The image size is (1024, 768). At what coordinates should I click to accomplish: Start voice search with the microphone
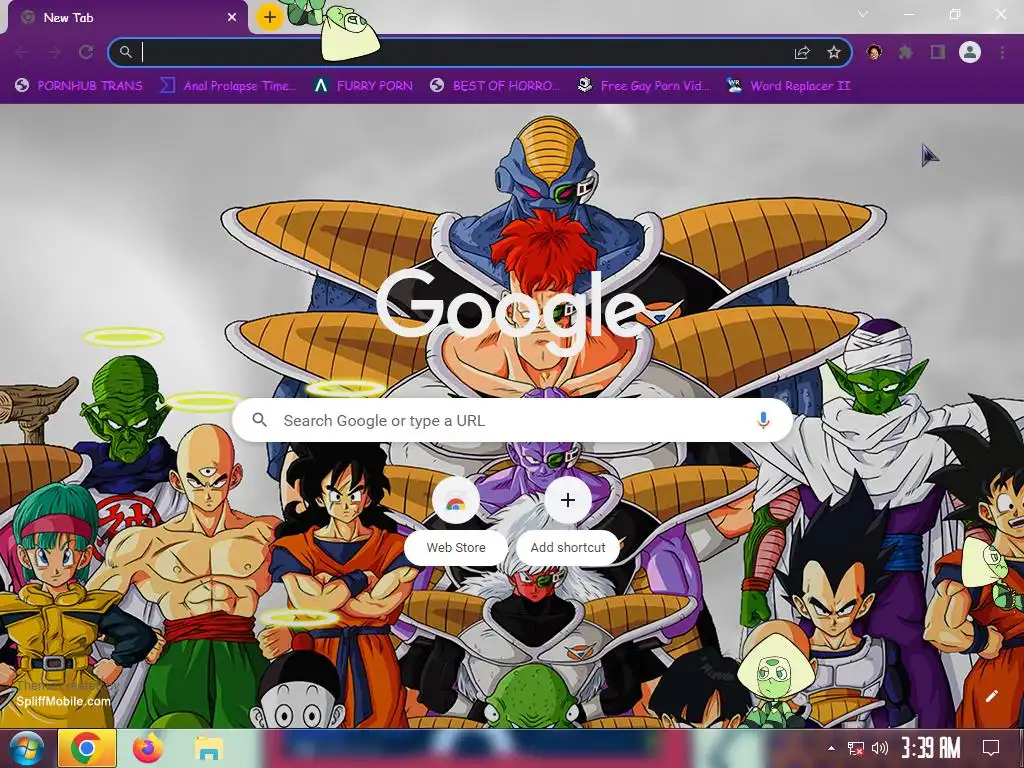click(763, 421)
